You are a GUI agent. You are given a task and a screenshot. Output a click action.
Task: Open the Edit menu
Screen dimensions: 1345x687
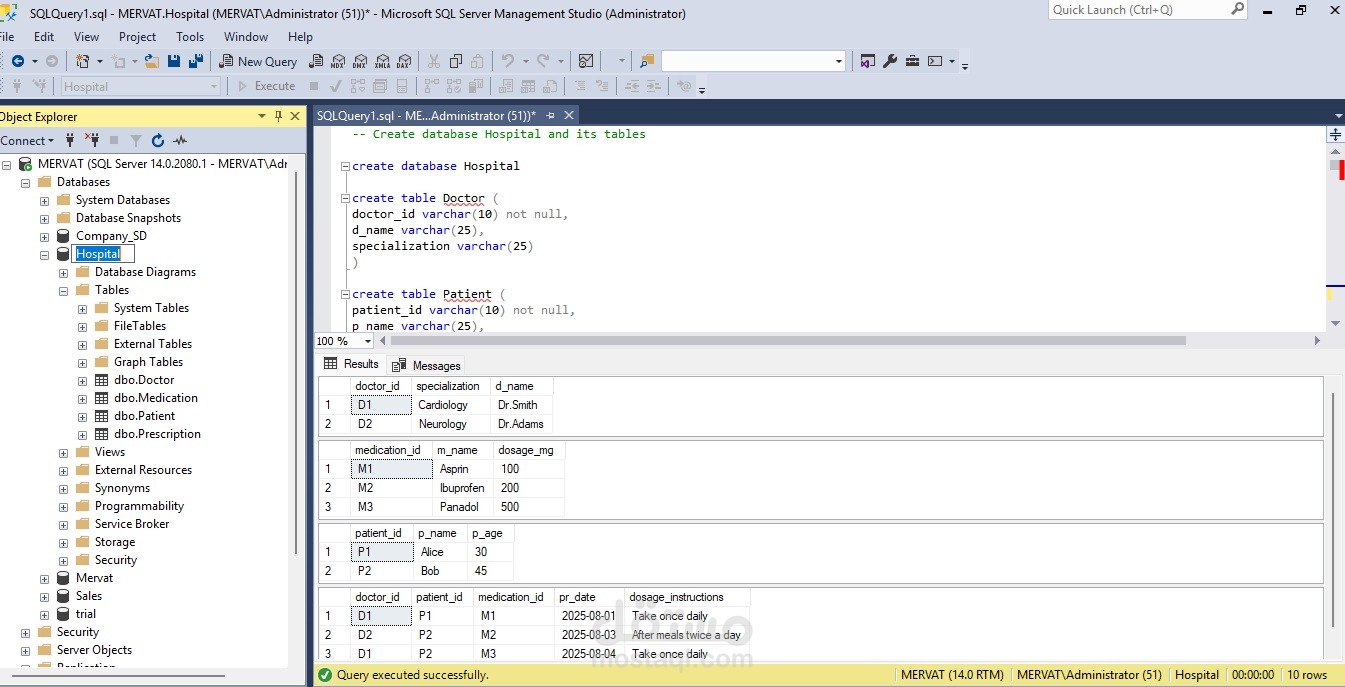click(44, 37)
